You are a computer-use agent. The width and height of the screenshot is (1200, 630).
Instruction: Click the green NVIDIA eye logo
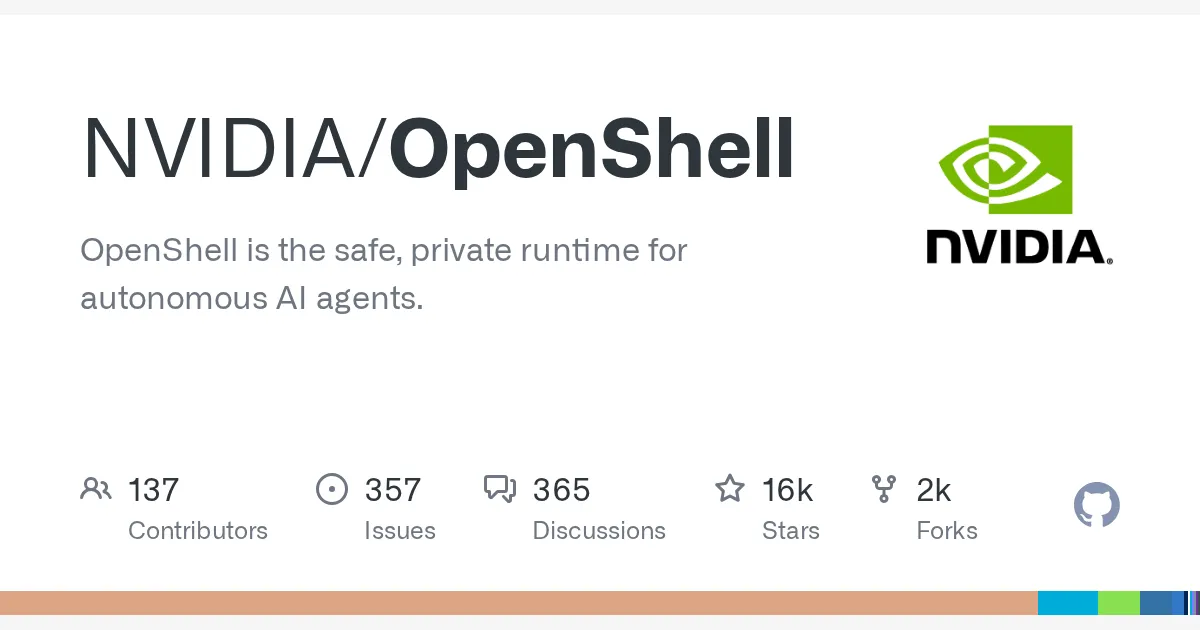click(x=1005, y=170)
